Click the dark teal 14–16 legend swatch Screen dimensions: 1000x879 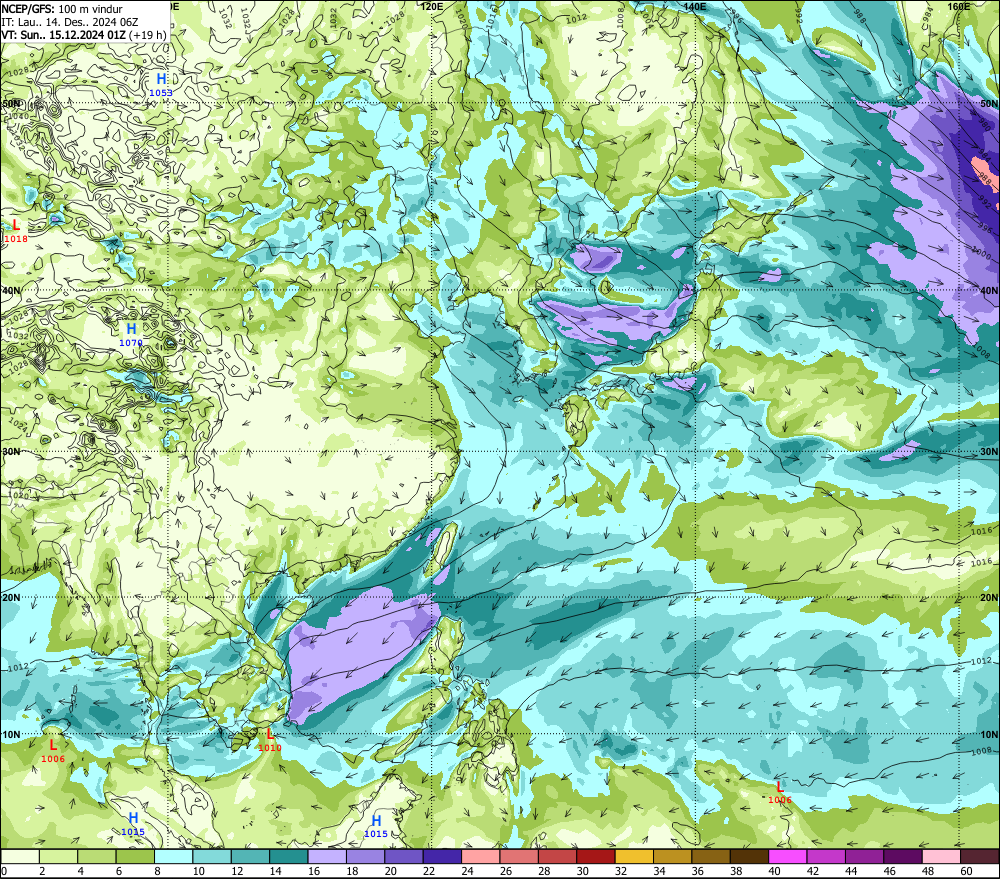(x=289, y=856)
